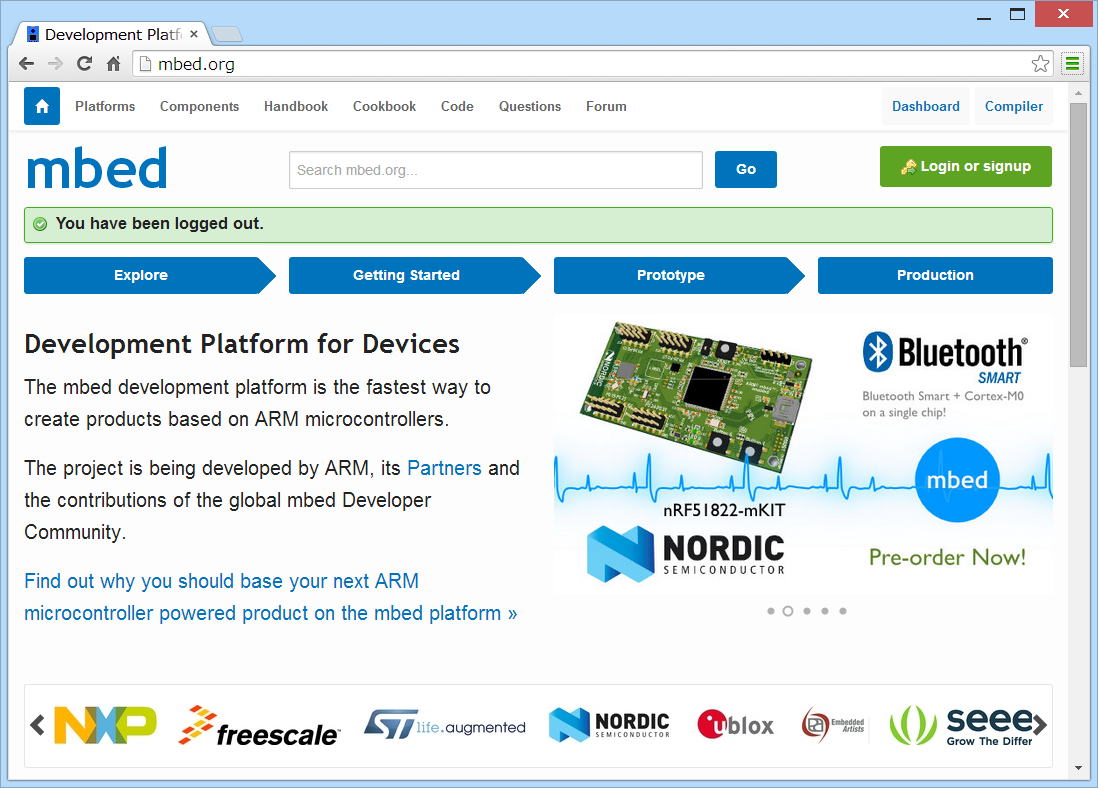
Task: Click the browser home icon
Action: pyautogui.click(x=113, y=64)
